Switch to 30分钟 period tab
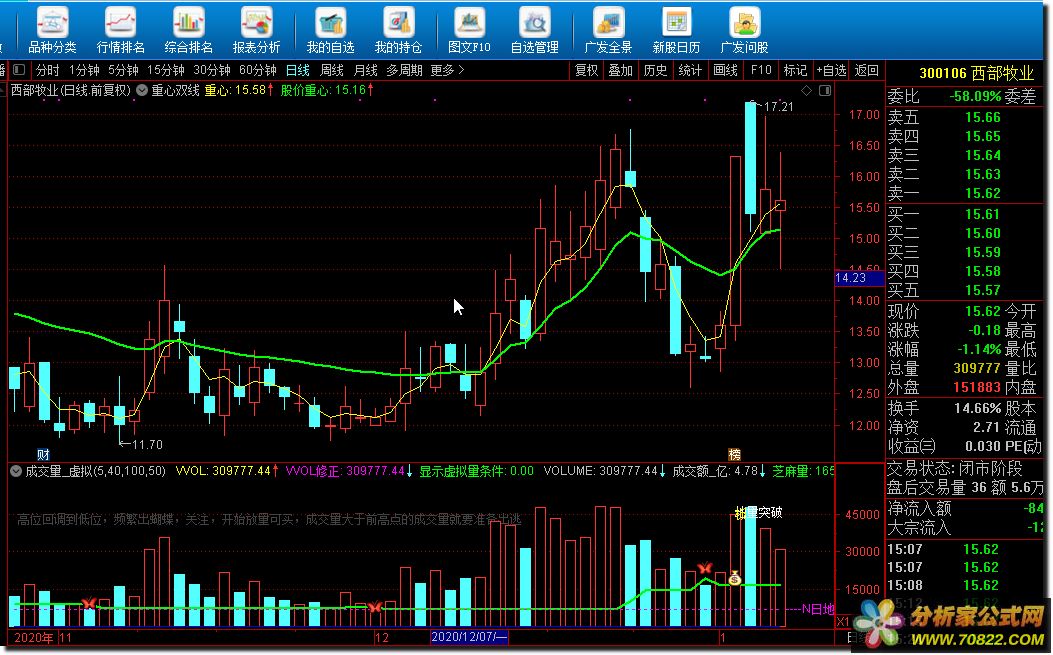This screenshot has width=1053, height=655. [x=212, y=70]
